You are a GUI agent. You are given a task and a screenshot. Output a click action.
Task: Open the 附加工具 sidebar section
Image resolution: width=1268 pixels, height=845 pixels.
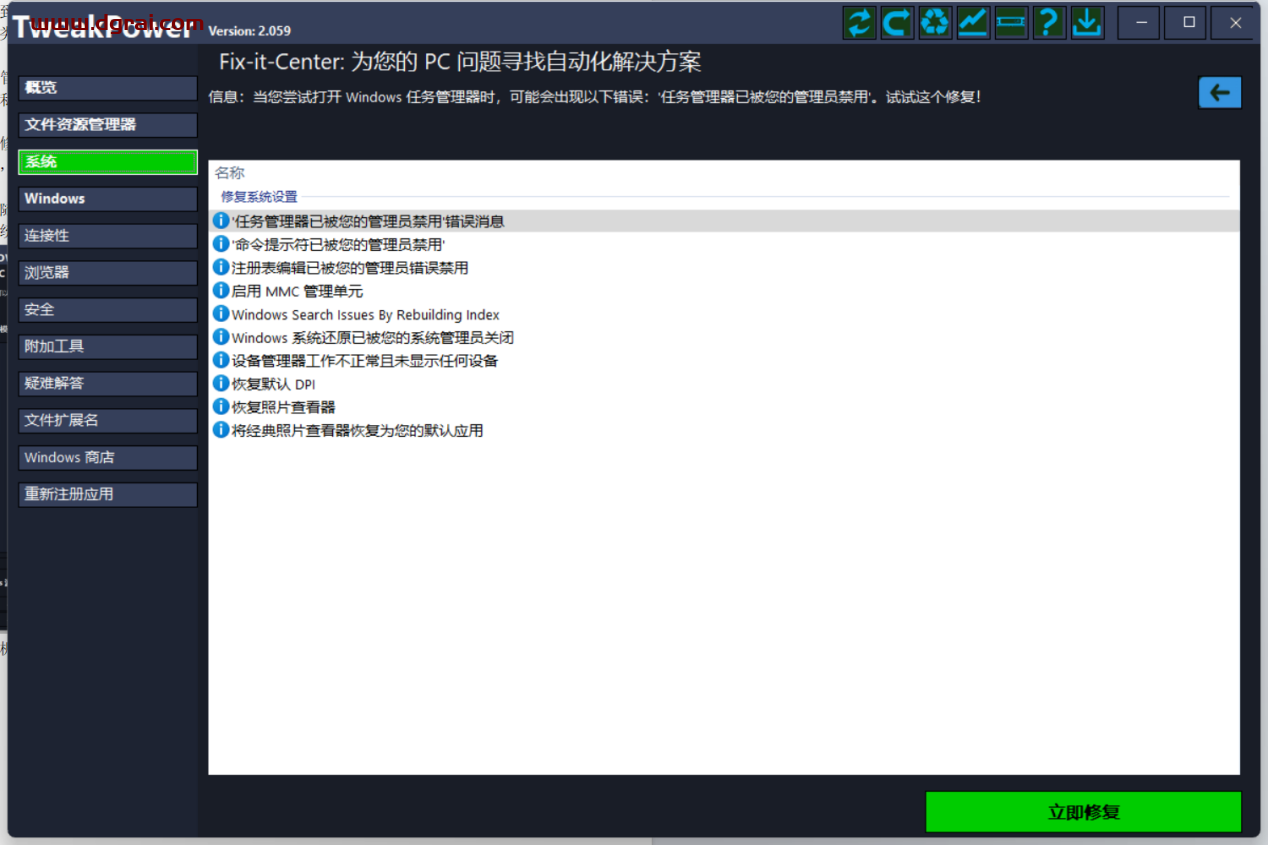[108, 347]
